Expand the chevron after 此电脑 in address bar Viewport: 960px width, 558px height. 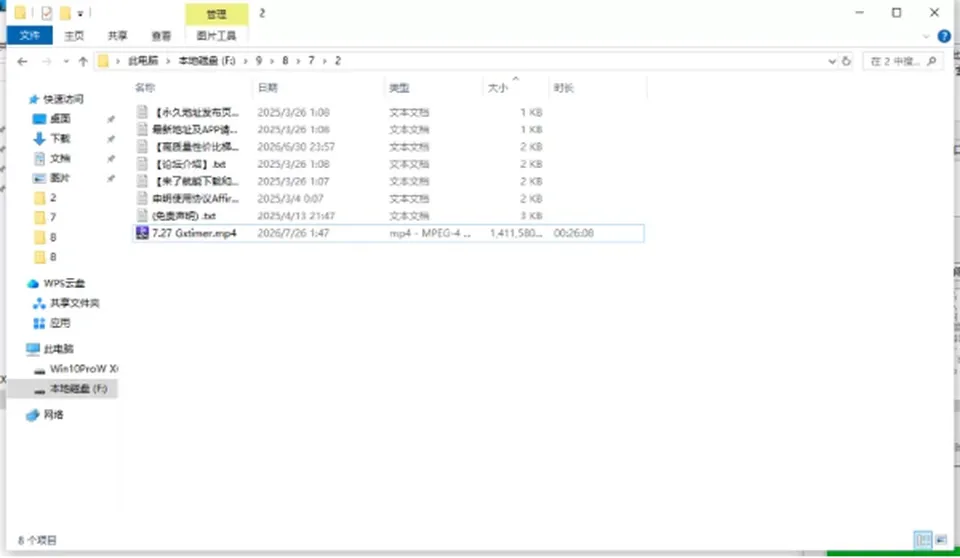(x=168, y=61)
